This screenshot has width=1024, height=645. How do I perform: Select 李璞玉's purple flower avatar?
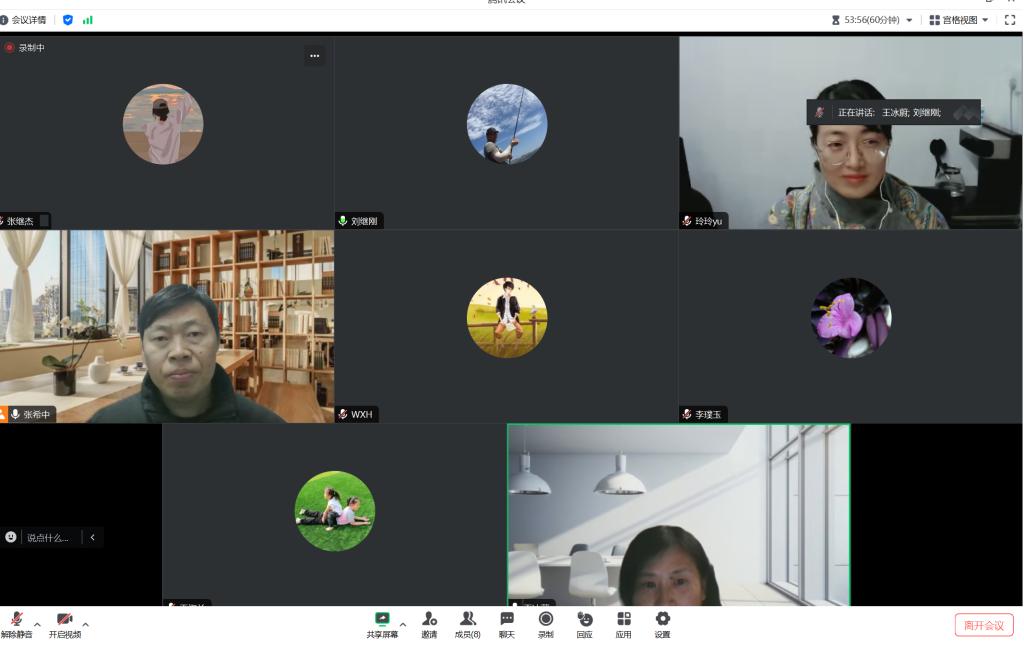pos(851,318)
